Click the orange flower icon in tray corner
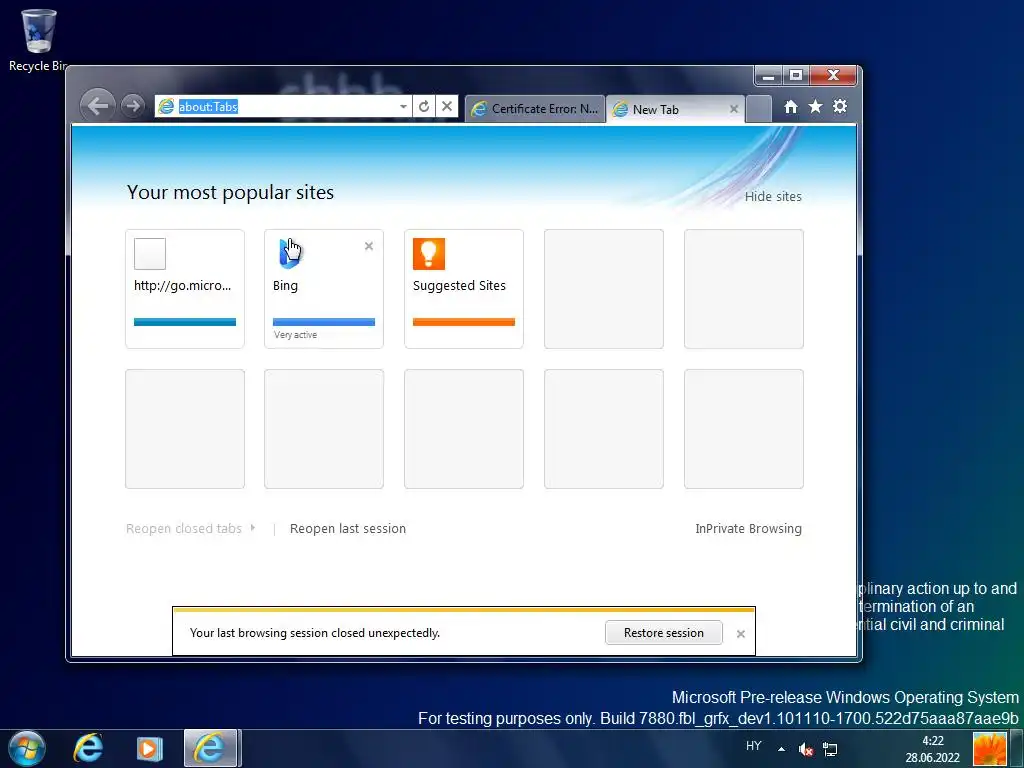Screen dimensions: 1024x768 point(989,748)
